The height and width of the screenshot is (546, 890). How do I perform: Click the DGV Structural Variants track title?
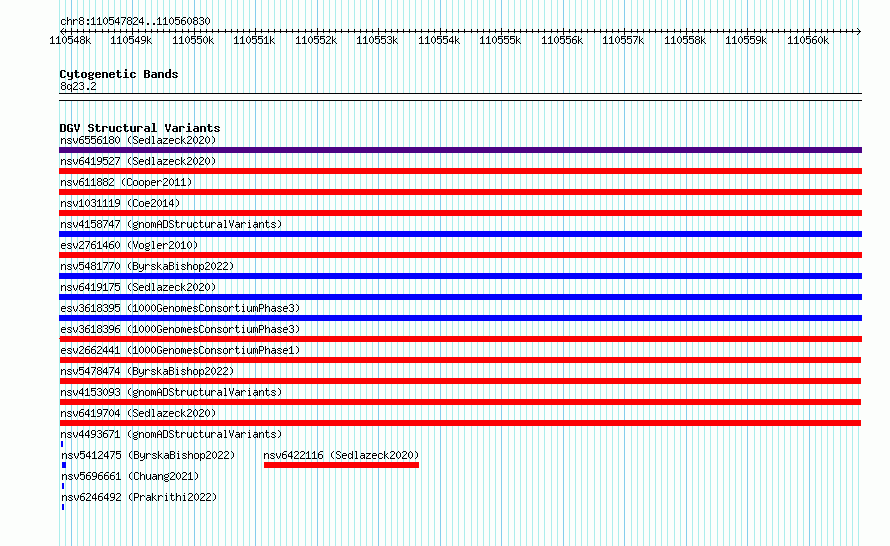coord(140,128)
